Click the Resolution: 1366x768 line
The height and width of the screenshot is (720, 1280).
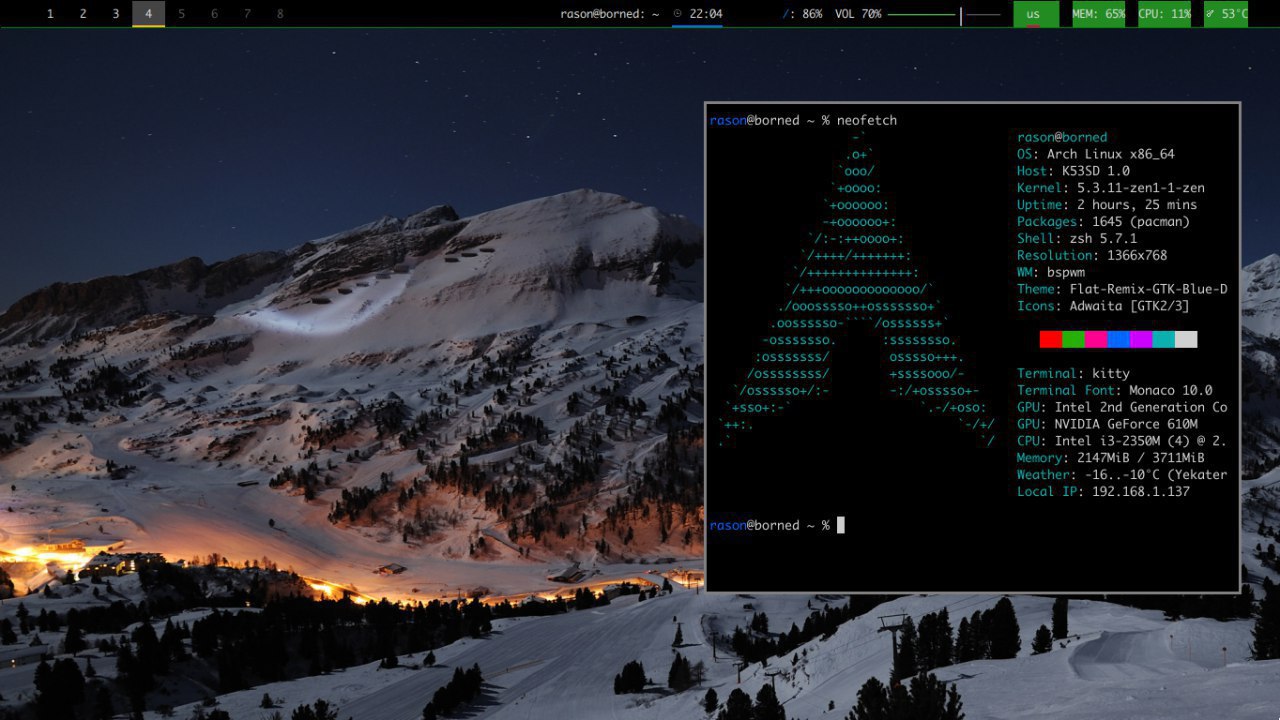coord(1092,256)
